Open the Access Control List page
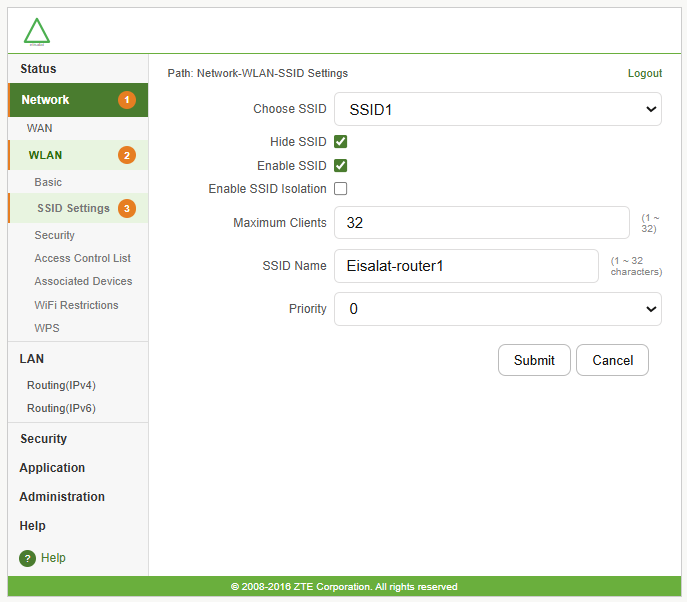This screenshot has width=687, height=602. [x=82, y=259]
